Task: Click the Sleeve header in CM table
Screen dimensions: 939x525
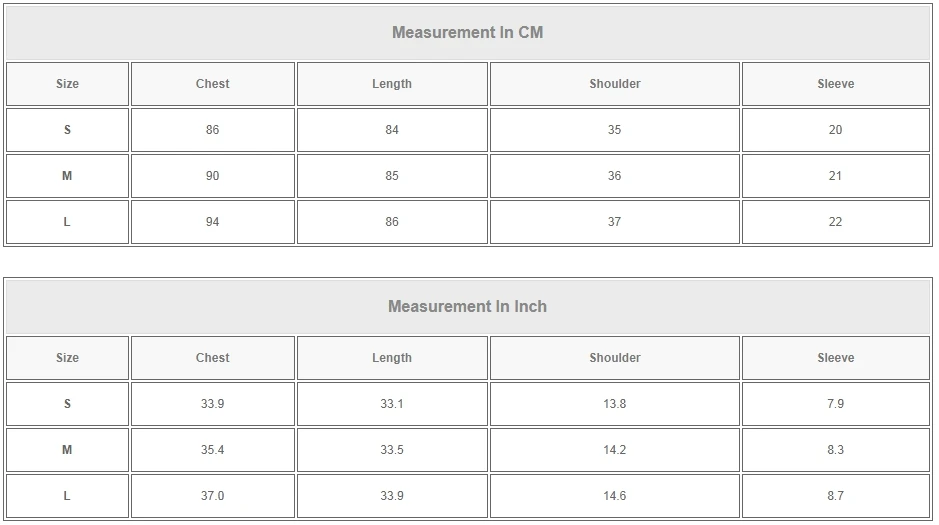Action: [835, 84]
